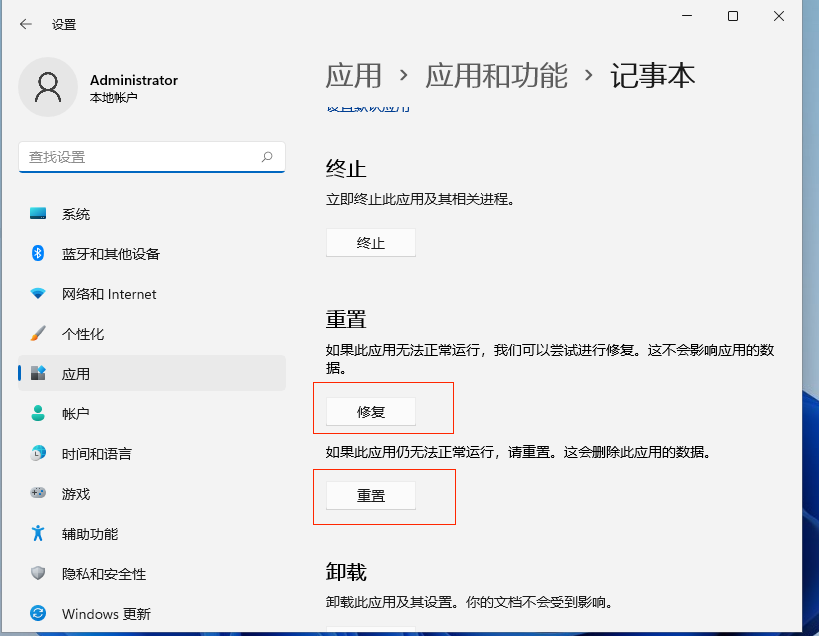The height and width of the screenshot is (636, 819).
Task: Click the Wi-Fi network icon
Action: (x=38, y=293)
